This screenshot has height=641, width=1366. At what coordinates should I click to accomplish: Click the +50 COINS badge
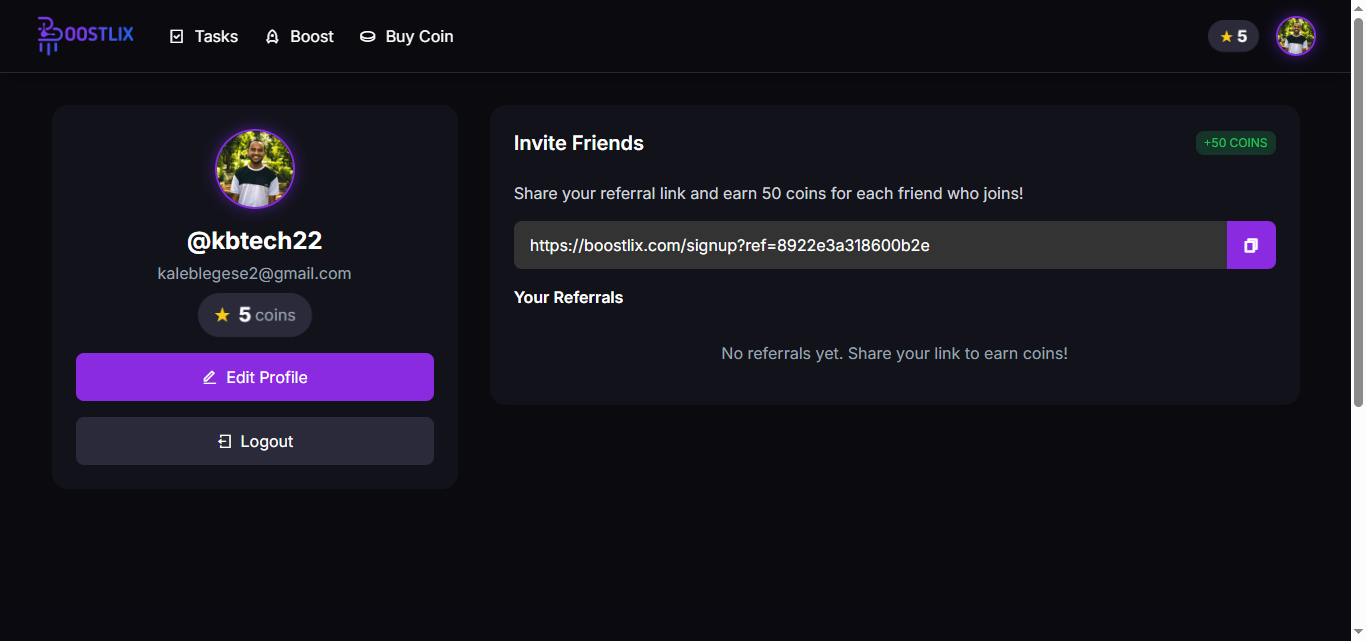1235,143
